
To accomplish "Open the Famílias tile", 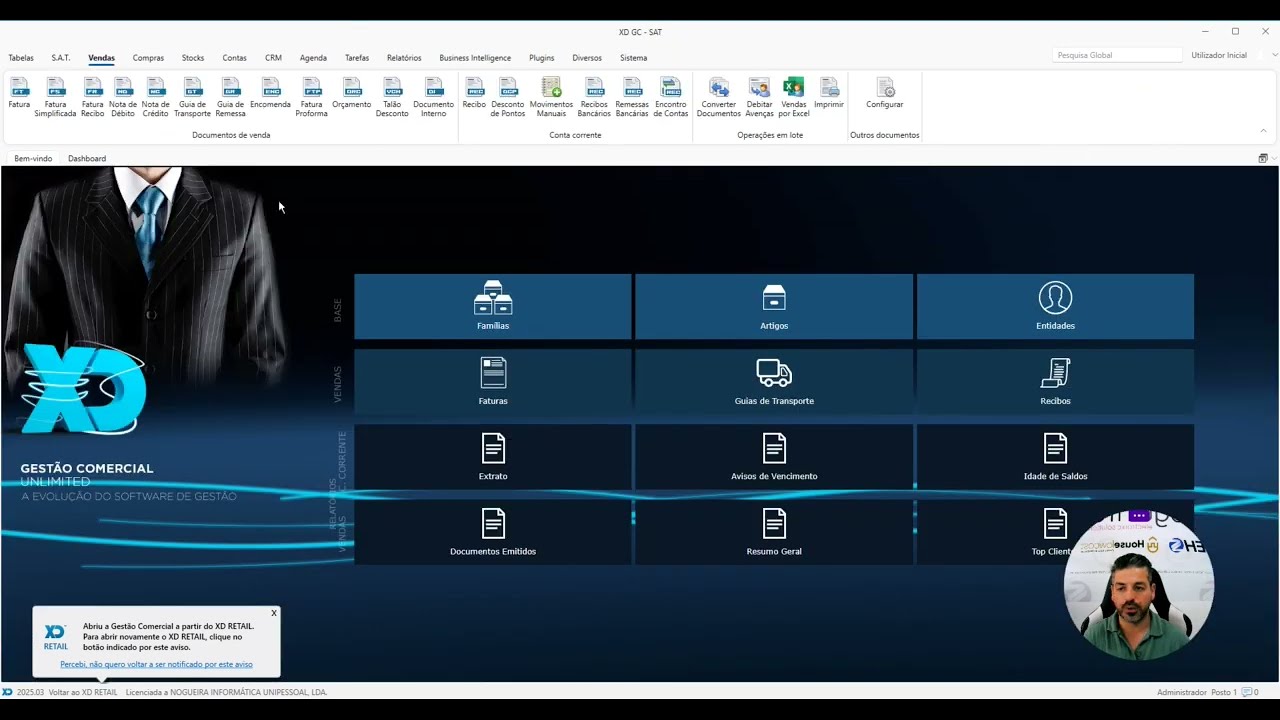I will 493,306.
